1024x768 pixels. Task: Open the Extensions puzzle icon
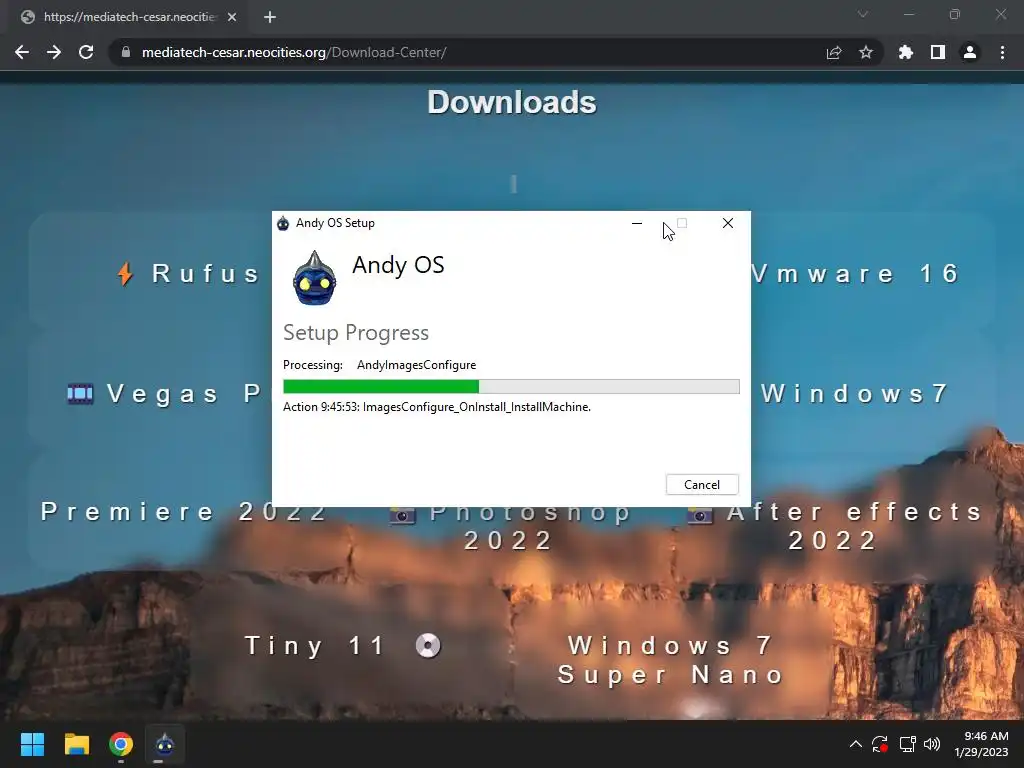pyautogui.click(x=906, y=52)
